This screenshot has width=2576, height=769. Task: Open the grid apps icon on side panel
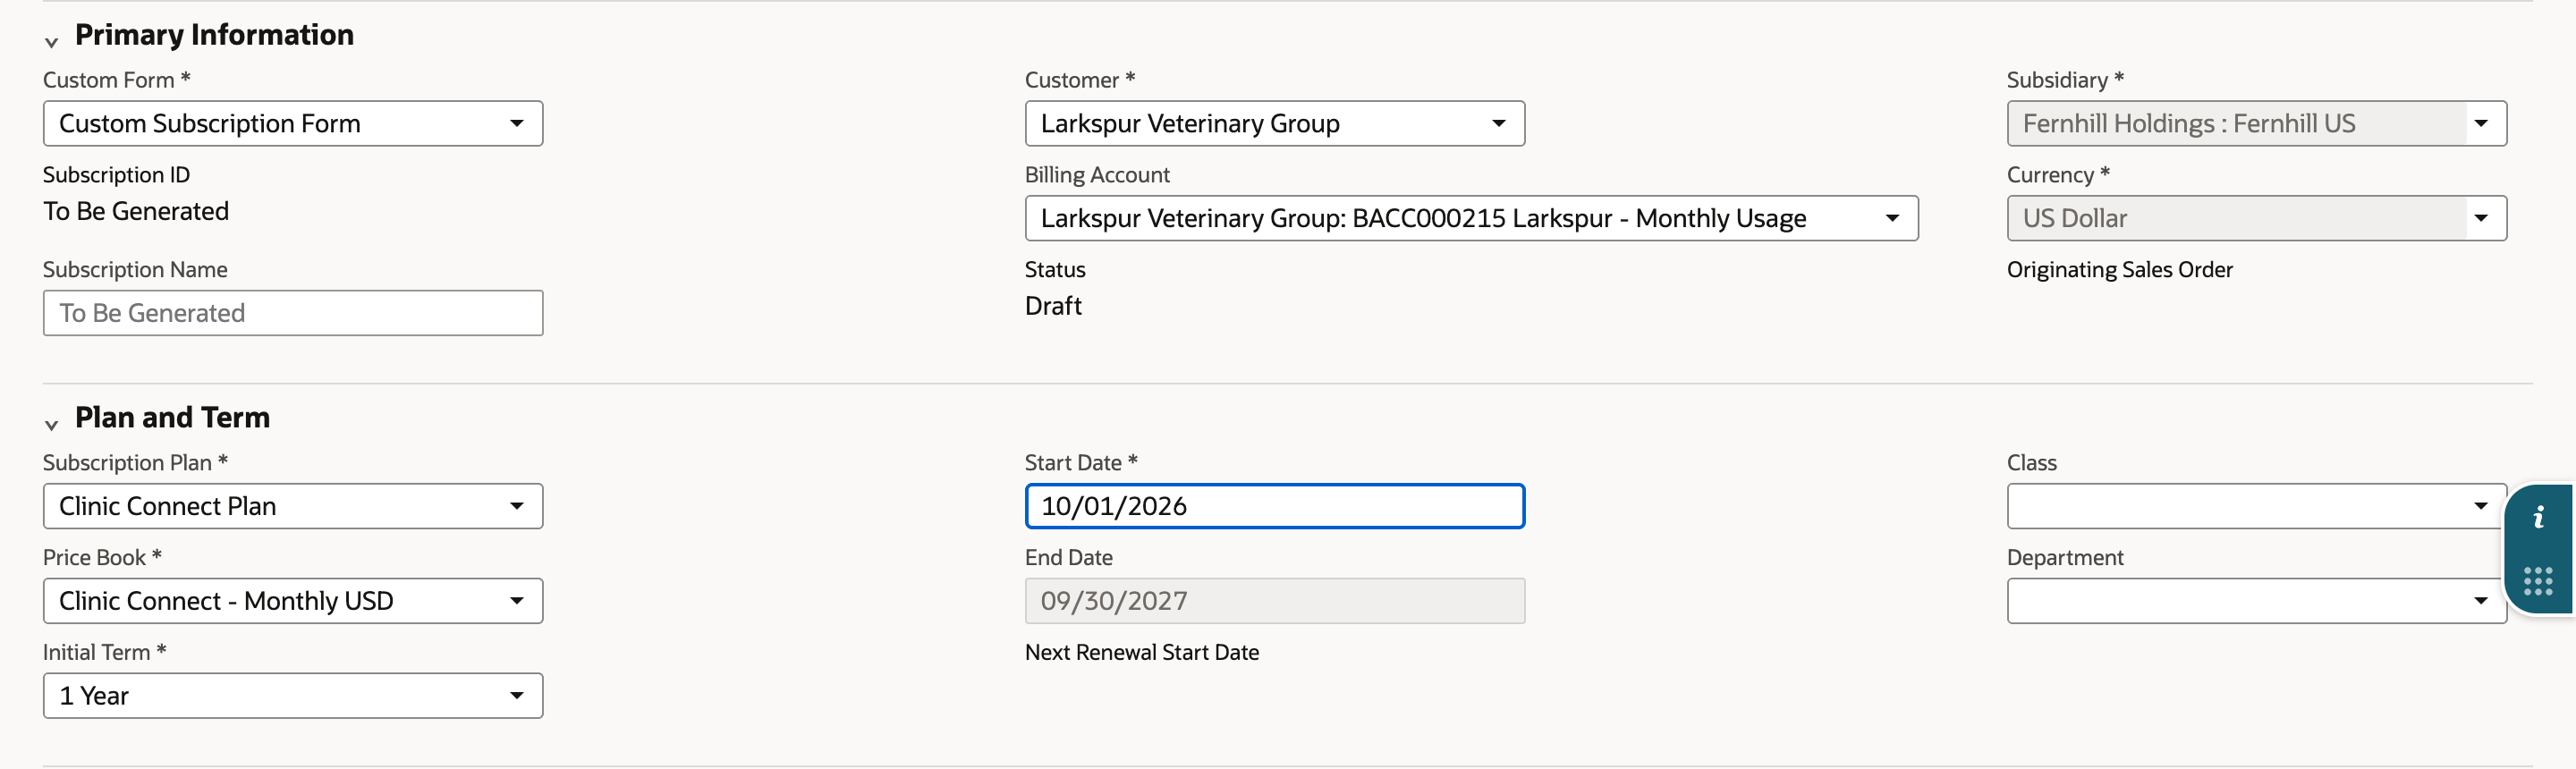tap(2538, 581)
